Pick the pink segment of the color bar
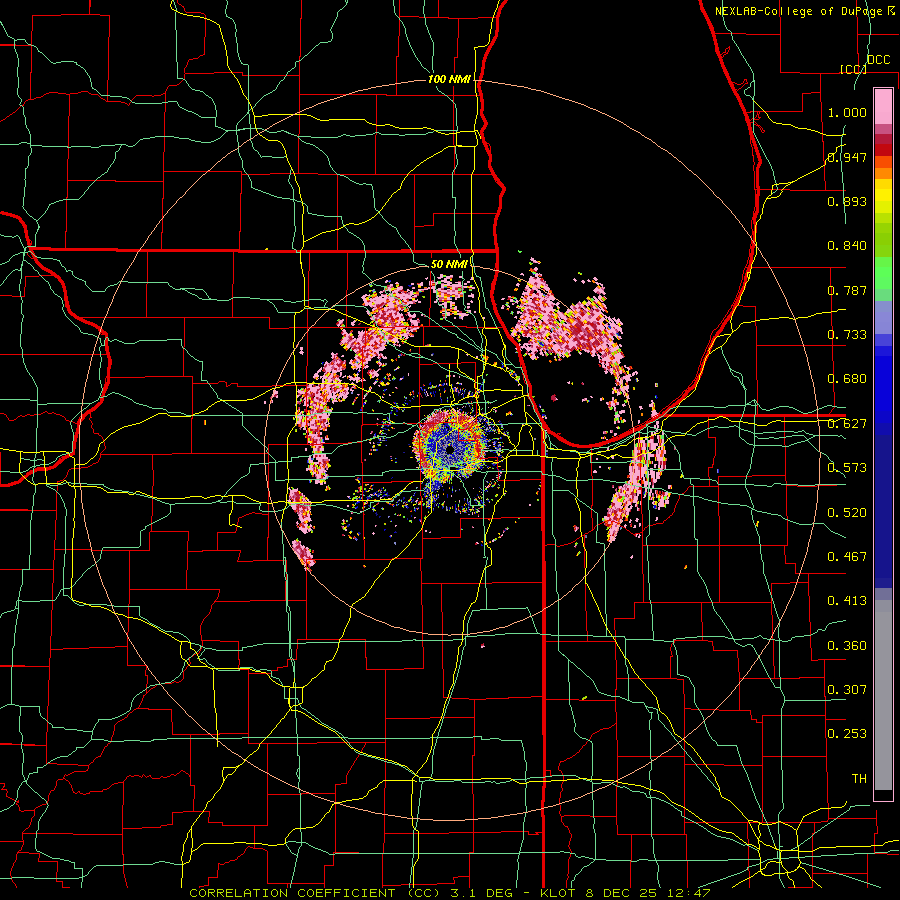 (883, 106)
